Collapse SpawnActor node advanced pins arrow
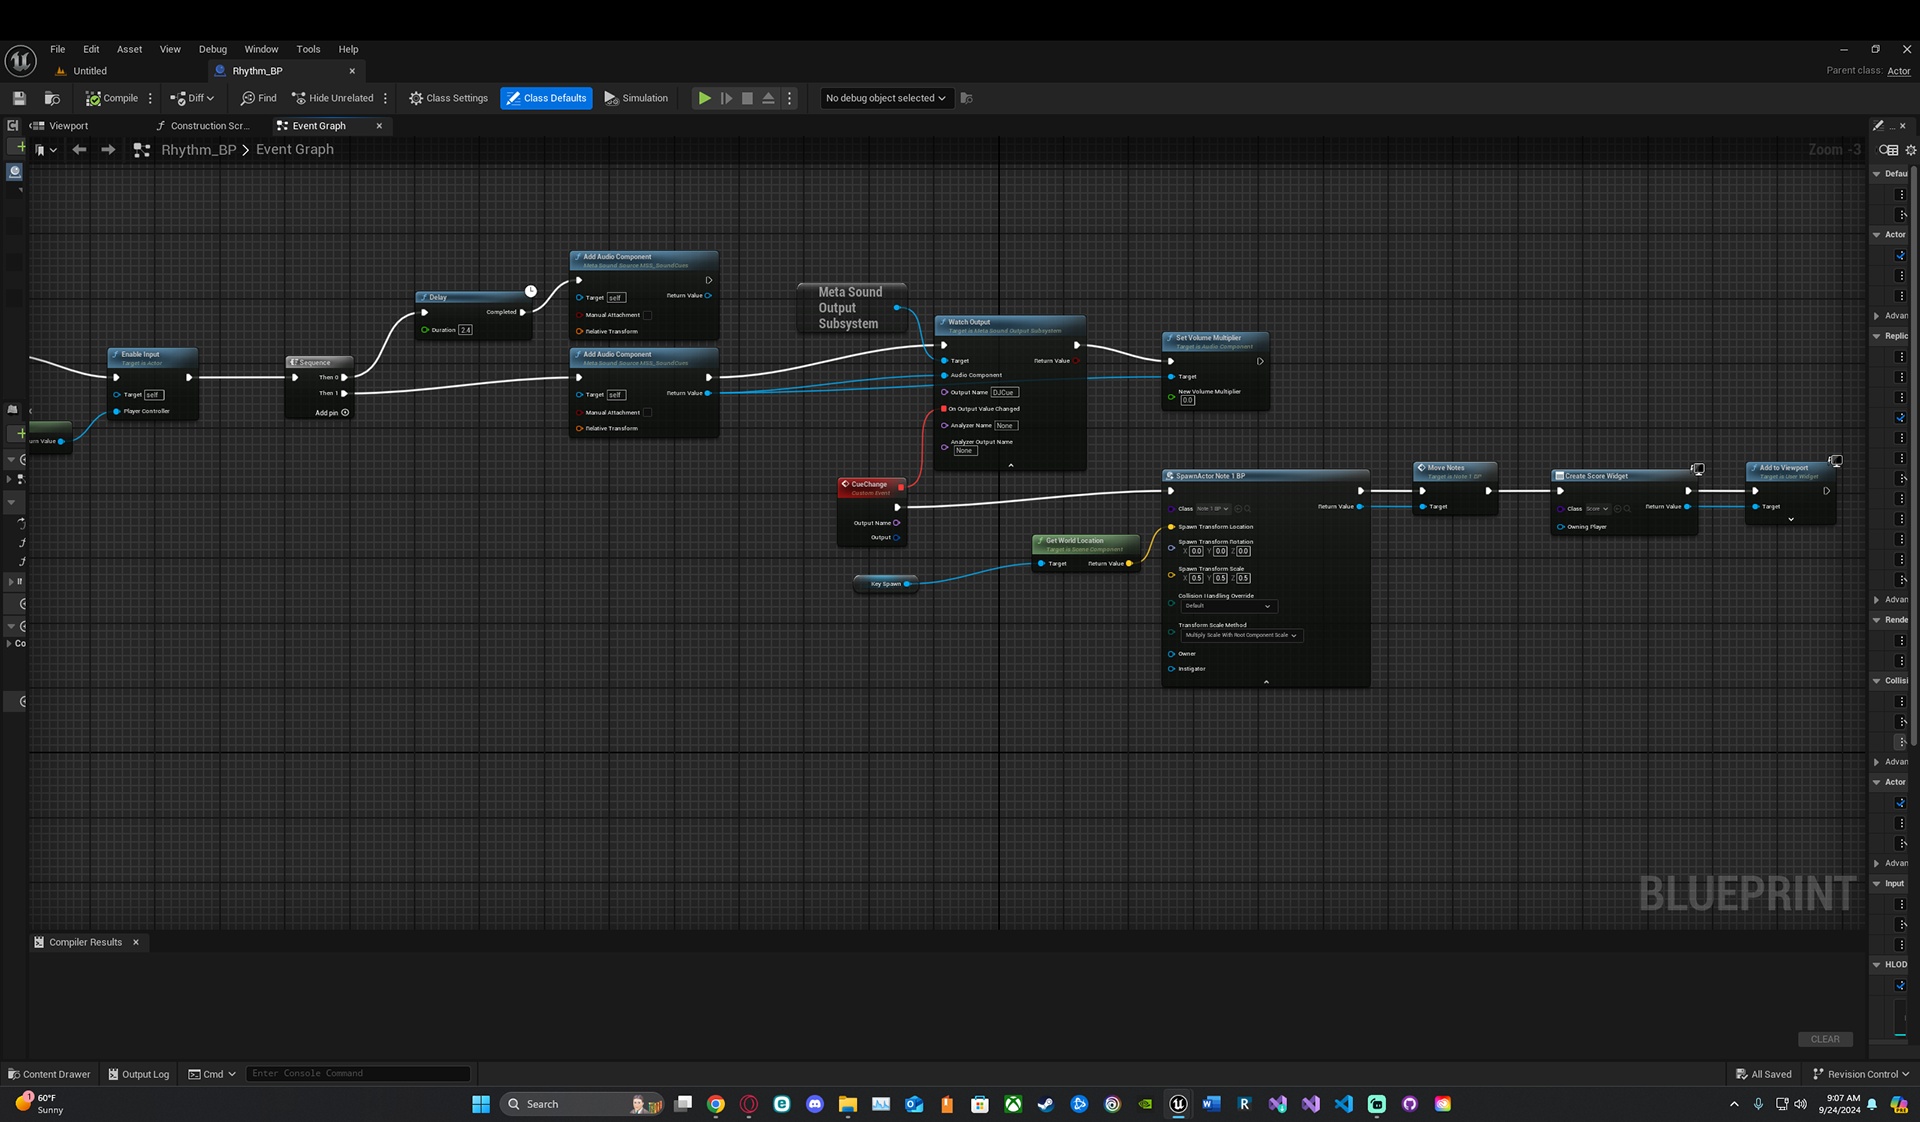Viewport: 1920px width, 1122px height. tap(1266, 682)
